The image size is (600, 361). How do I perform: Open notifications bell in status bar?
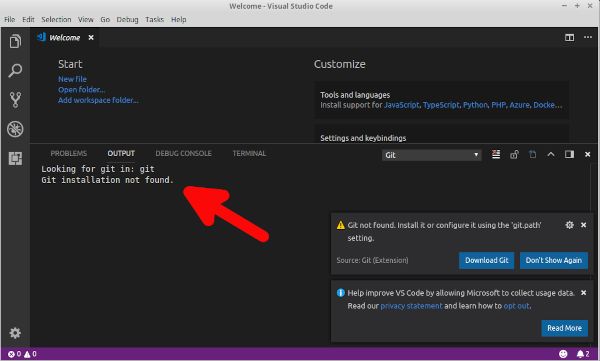click(x=583, y=354)
